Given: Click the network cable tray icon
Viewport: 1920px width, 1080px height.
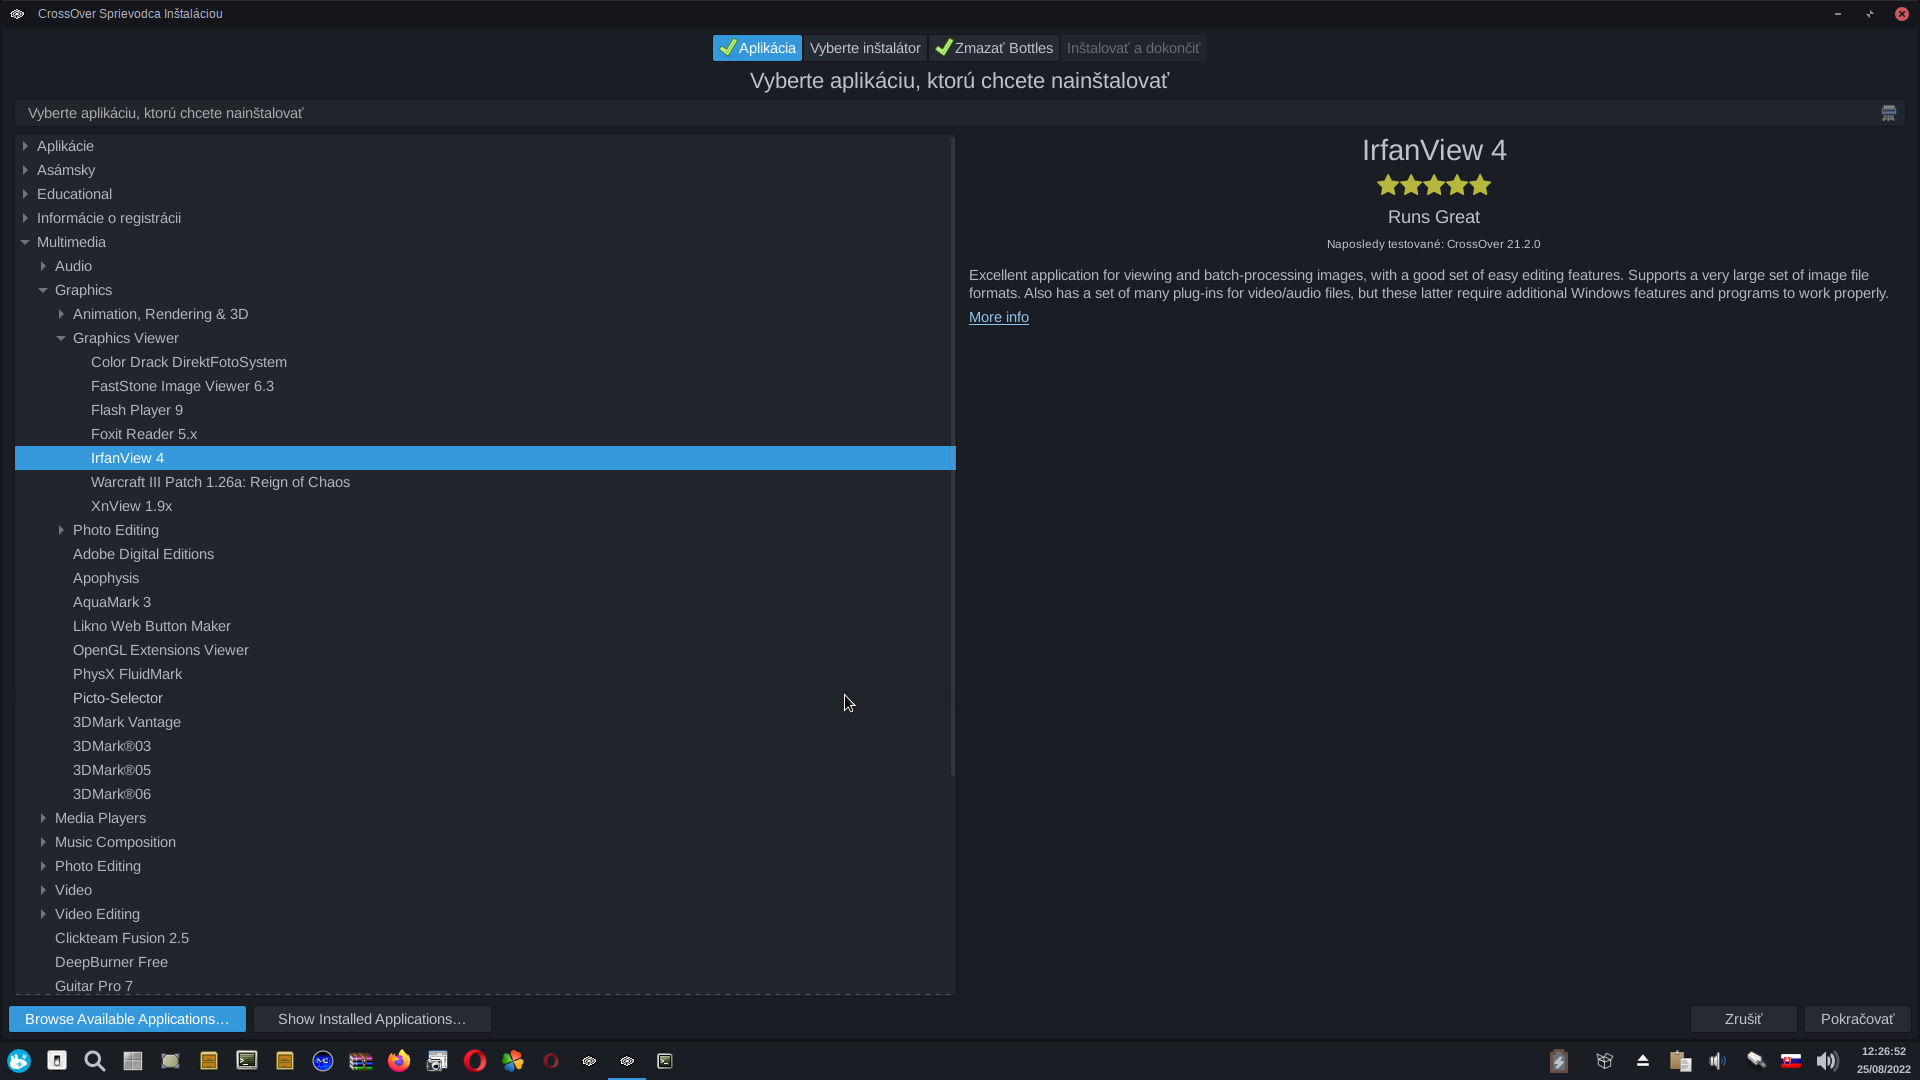Looking at the screenshot, I should pos(1755,1061).
